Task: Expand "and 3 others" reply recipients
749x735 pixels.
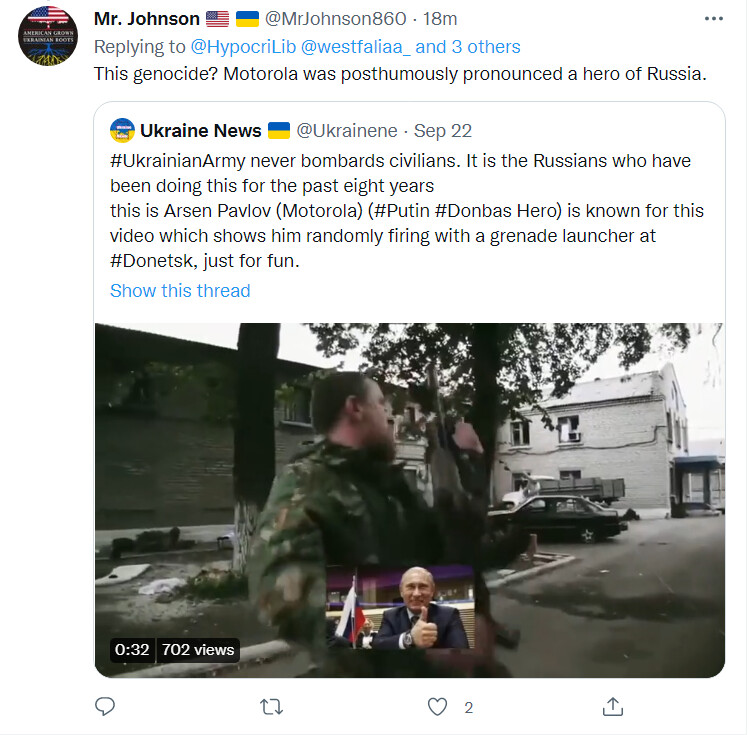Action: (x=468, y=47)
